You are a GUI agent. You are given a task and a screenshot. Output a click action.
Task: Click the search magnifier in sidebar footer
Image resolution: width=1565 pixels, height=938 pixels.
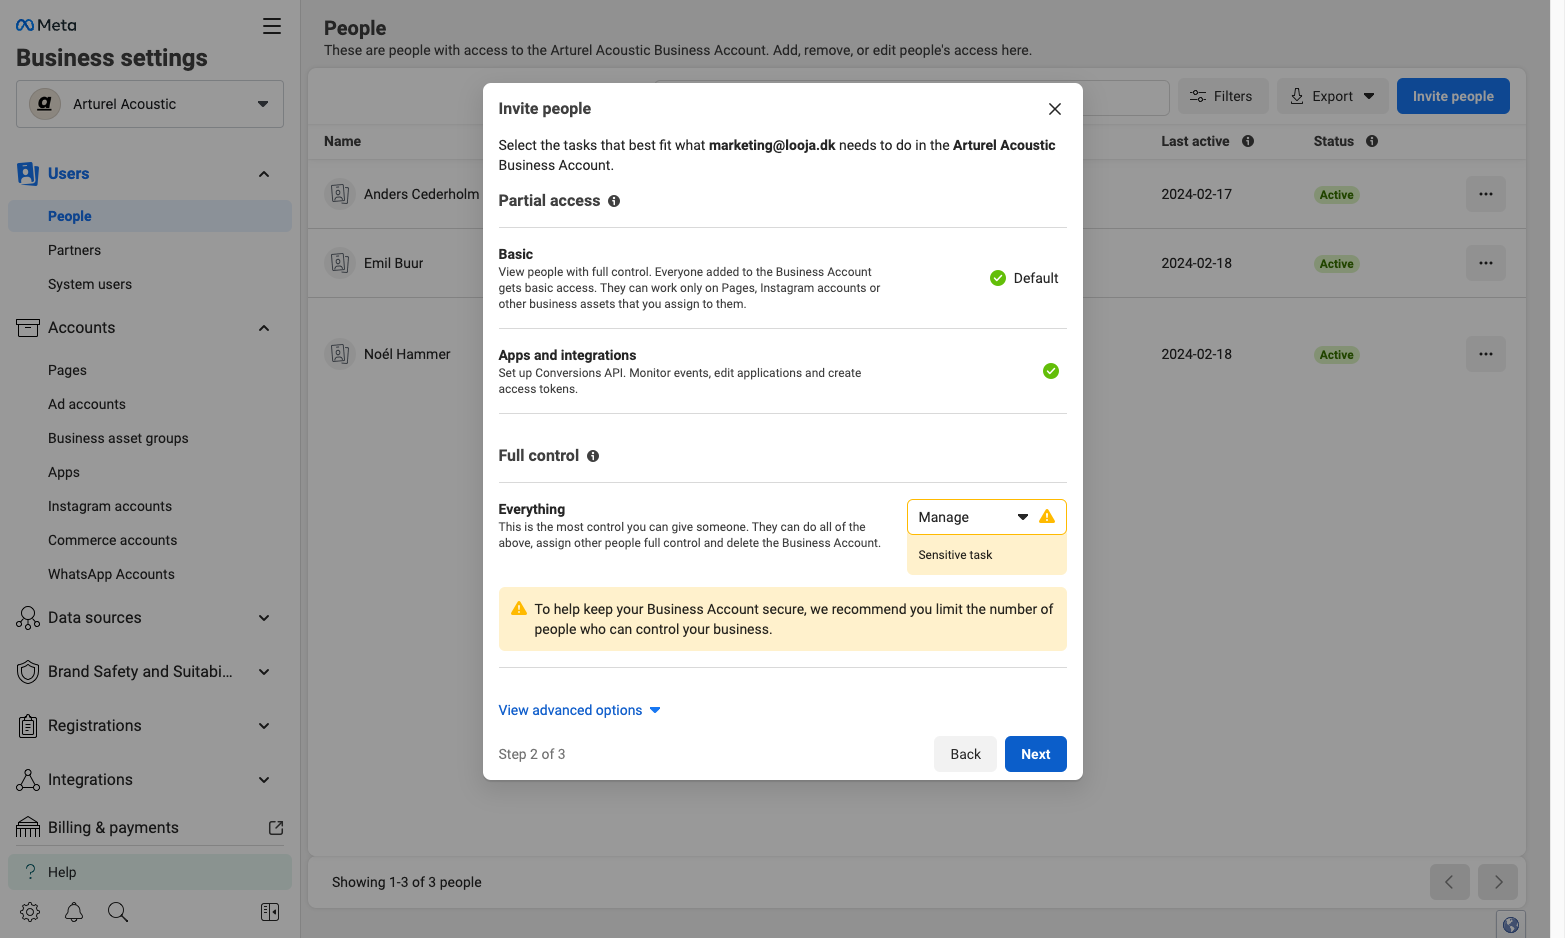pyautogui.click(x=118, y=912)
